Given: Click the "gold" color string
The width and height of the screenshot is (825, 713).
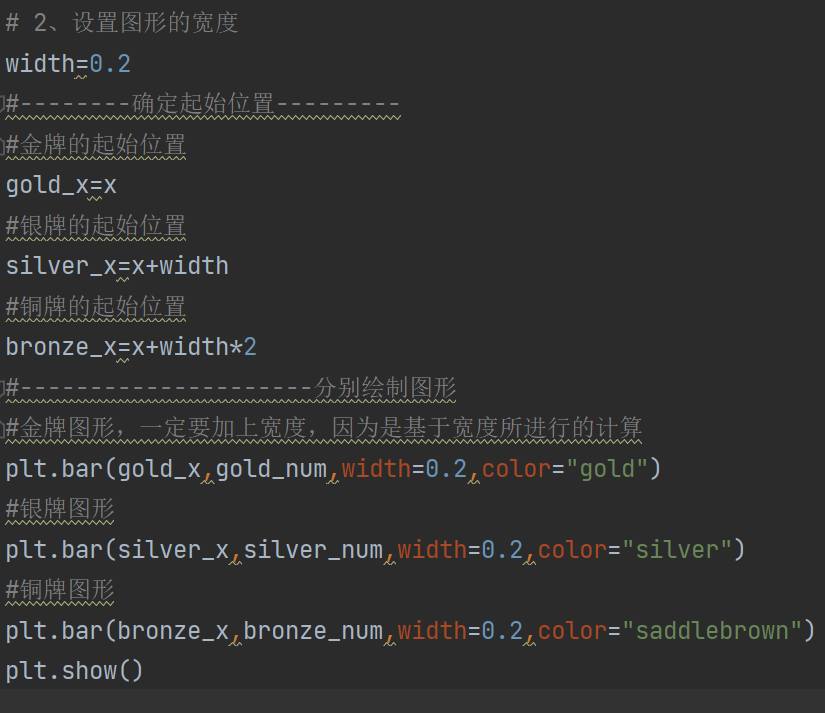Looking at the screenshot, I should coord(614,468).
